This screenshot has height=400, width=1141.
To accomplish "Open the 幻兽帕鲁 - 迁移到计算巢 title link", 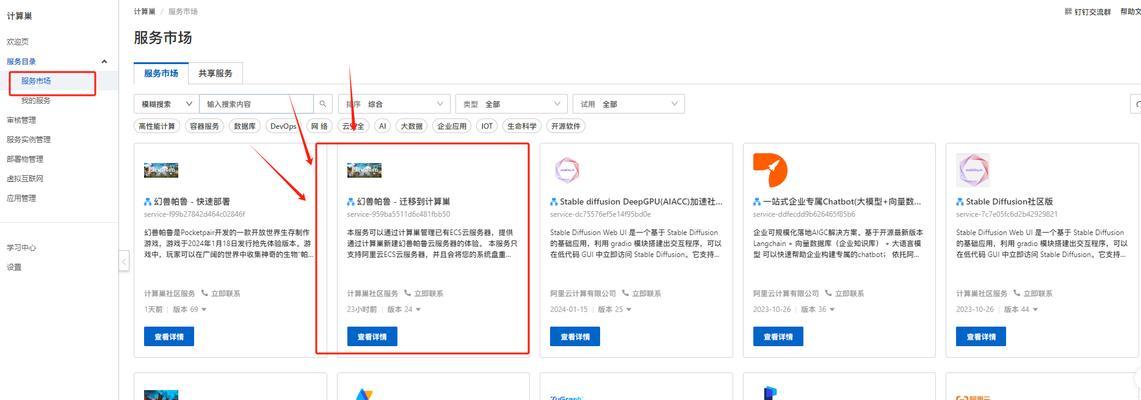I will pos(402,201).
